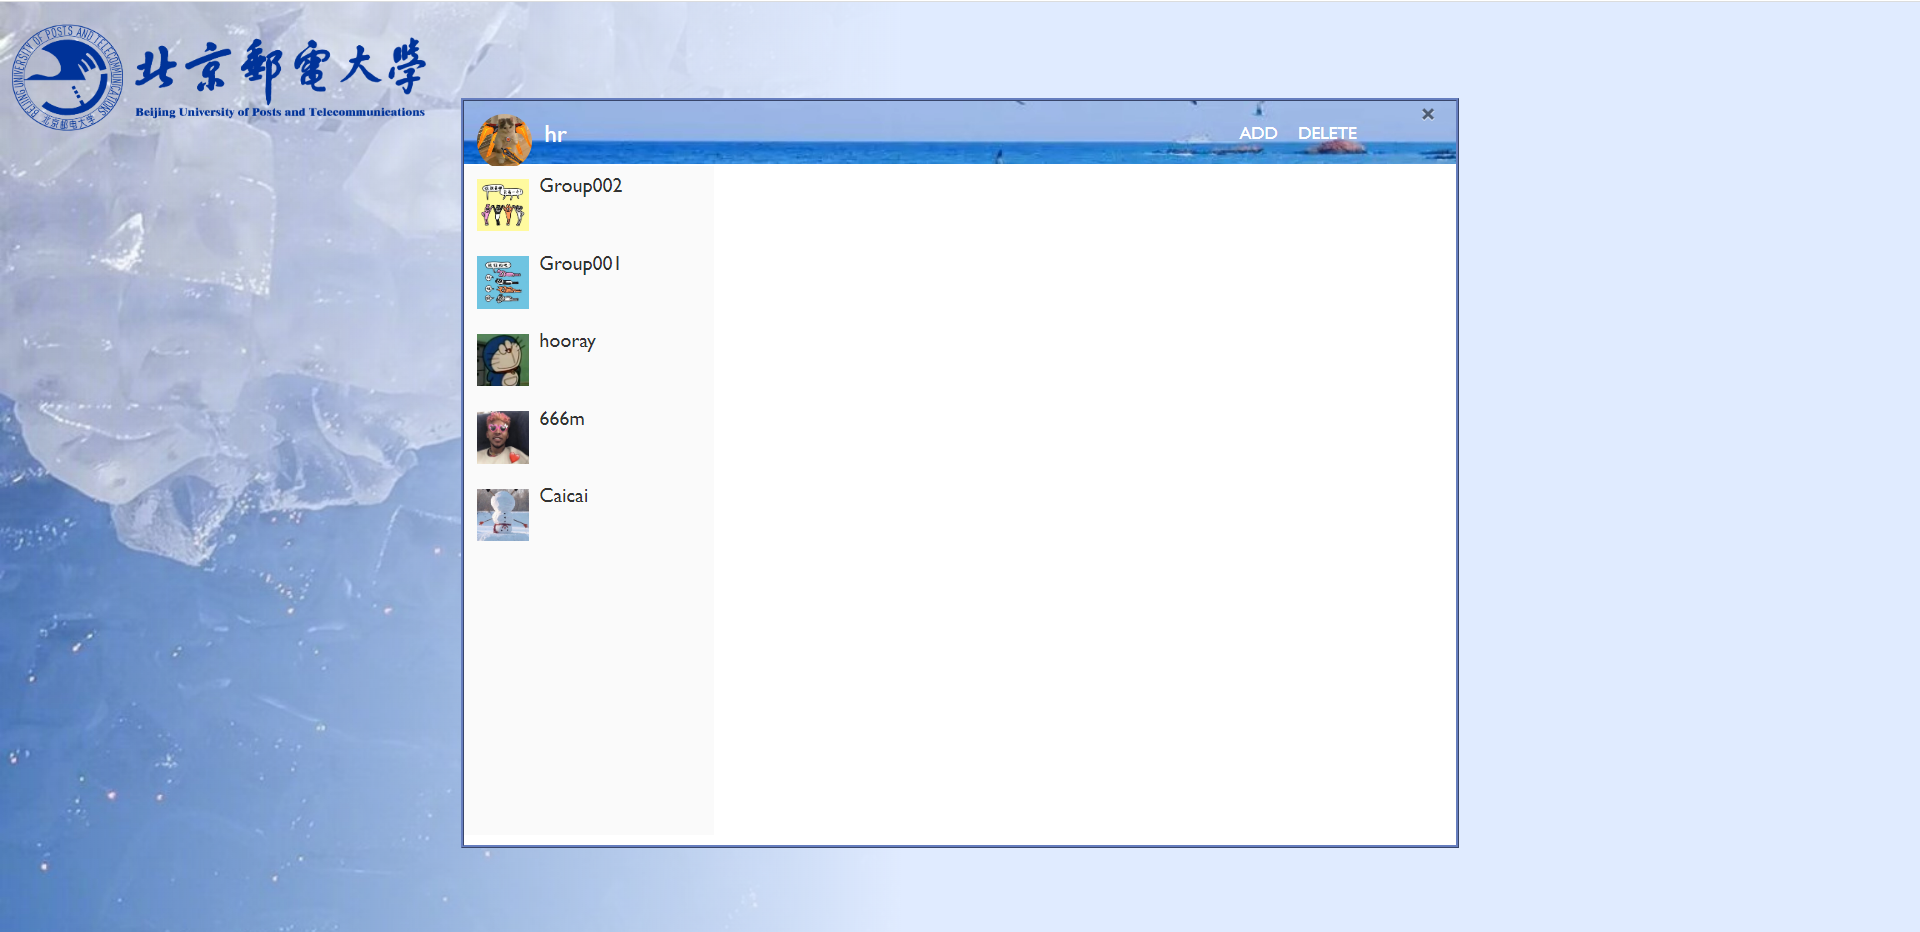Select the 666m contact name
This screenshot has width=1920, height=932.
(x=561, y=419)
